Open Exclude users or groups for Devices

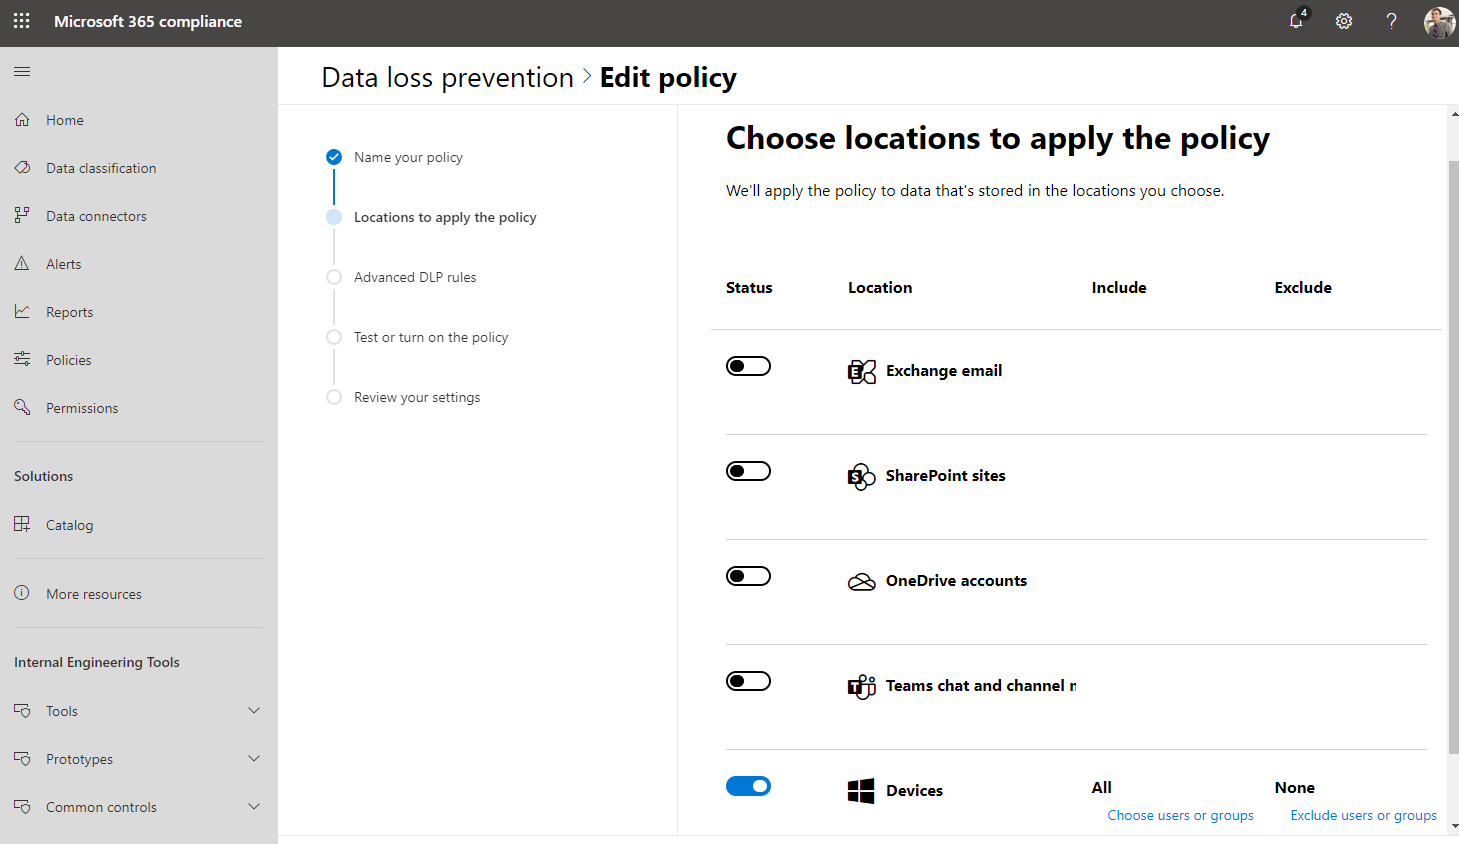(1363, 814)
